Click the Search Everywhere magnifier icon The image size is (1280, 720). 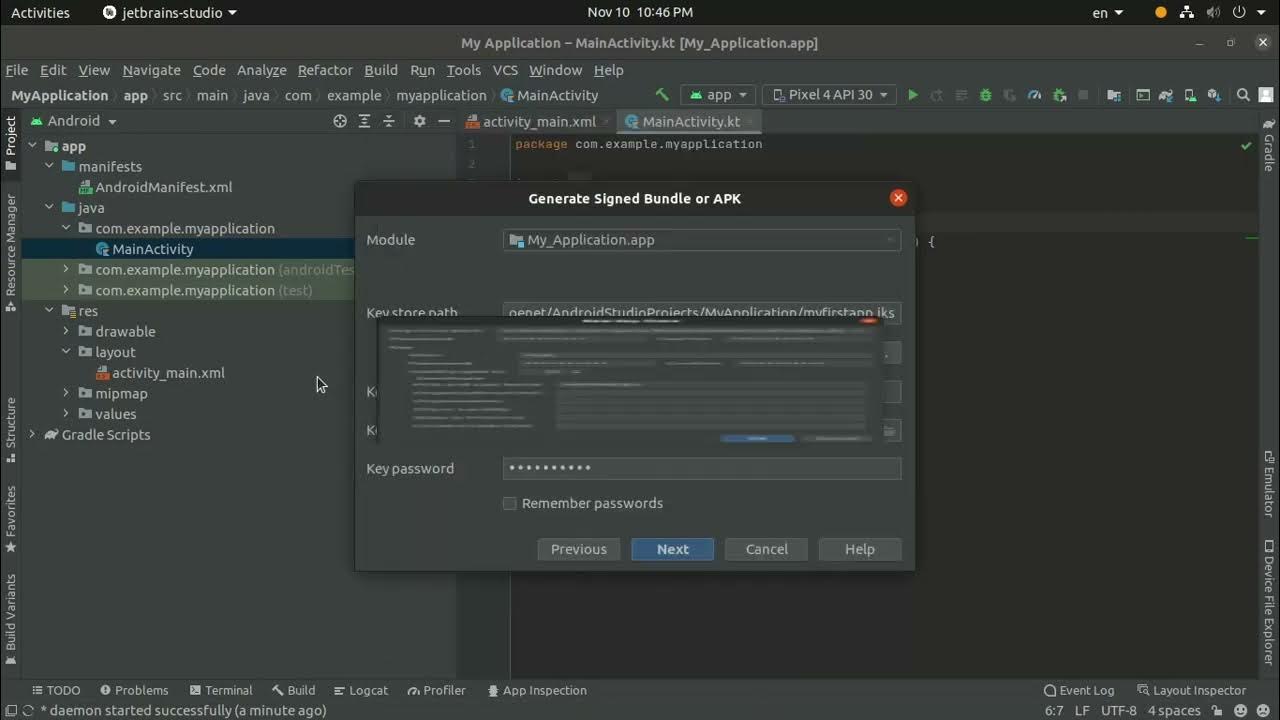1243,95
